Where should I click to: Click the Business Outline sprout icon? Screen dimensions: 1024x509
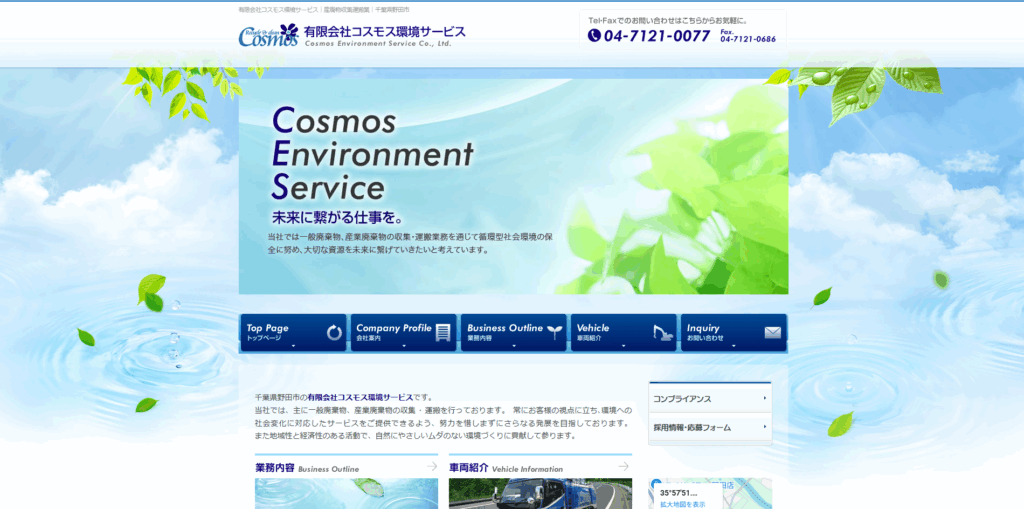tap(553, 332)
